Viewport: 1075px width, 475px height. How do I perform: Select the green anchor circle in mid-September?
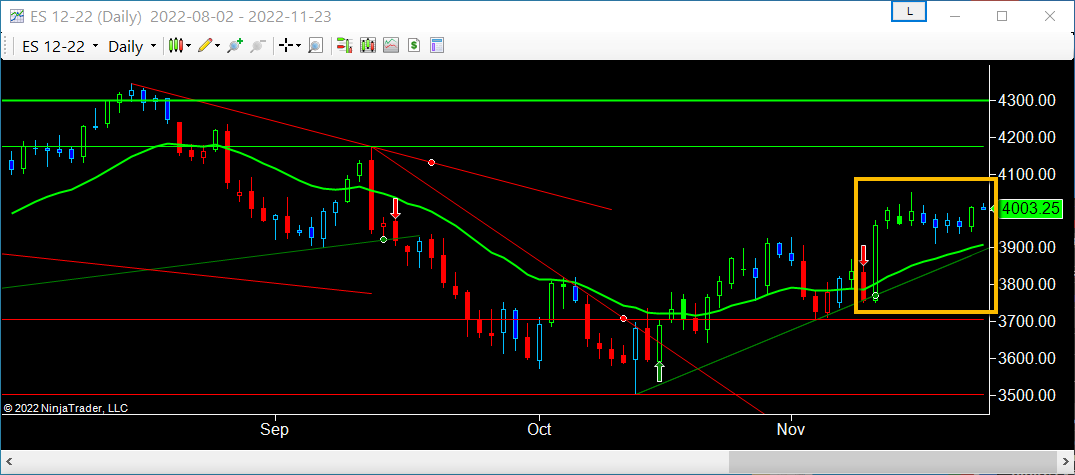[383, 239]
